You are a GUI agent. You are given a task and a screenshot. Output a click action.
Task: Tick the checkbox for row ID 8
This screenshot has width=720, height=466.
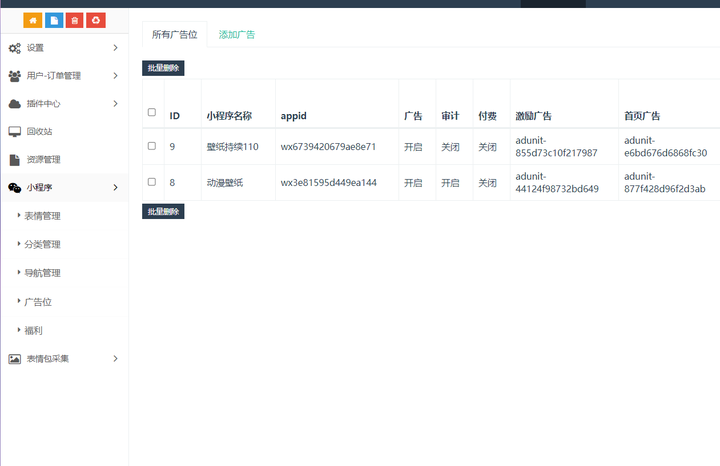point(152,182)
